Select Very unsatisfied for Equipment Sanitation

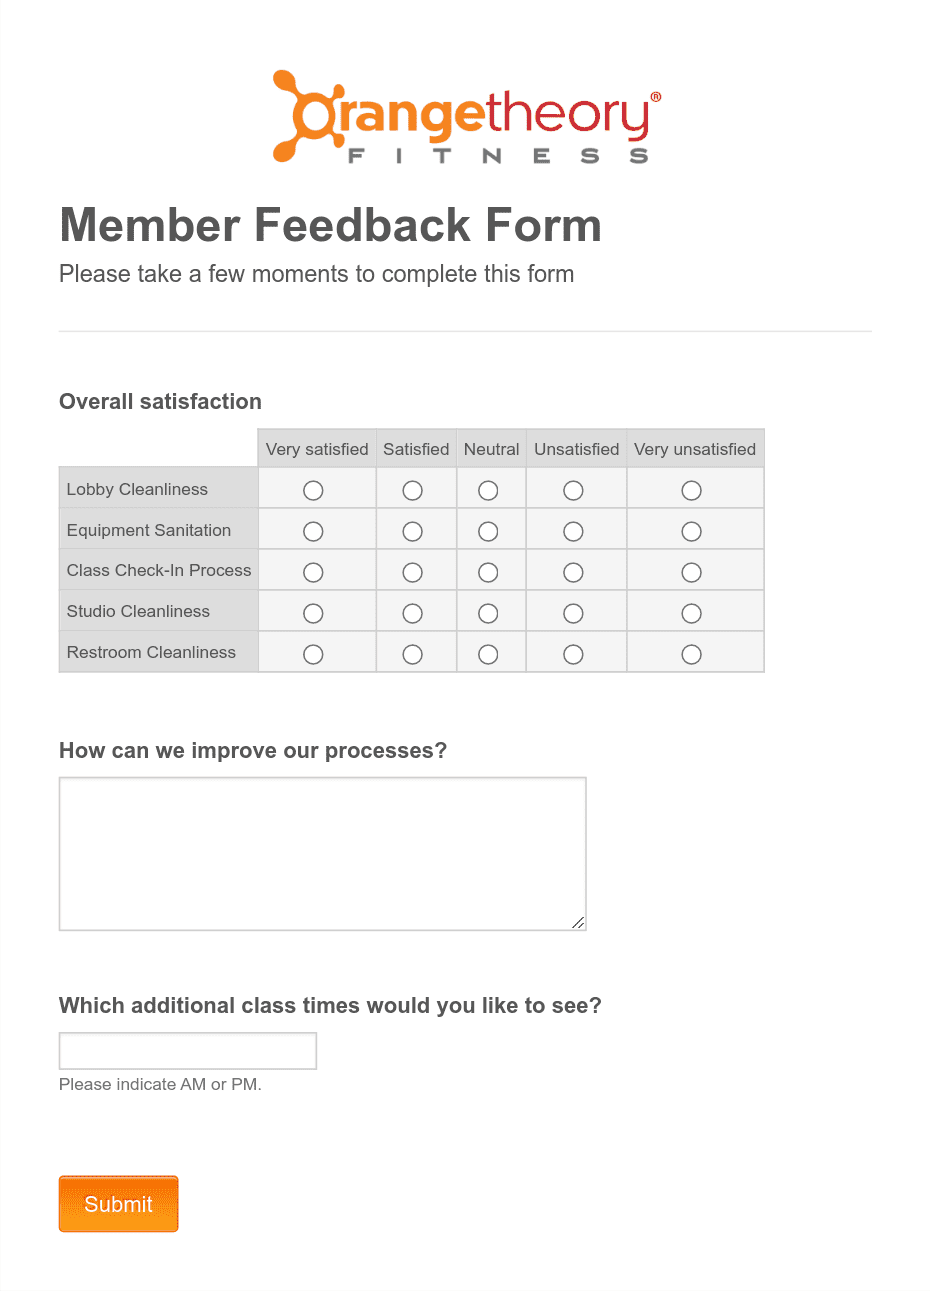point(691,530)
